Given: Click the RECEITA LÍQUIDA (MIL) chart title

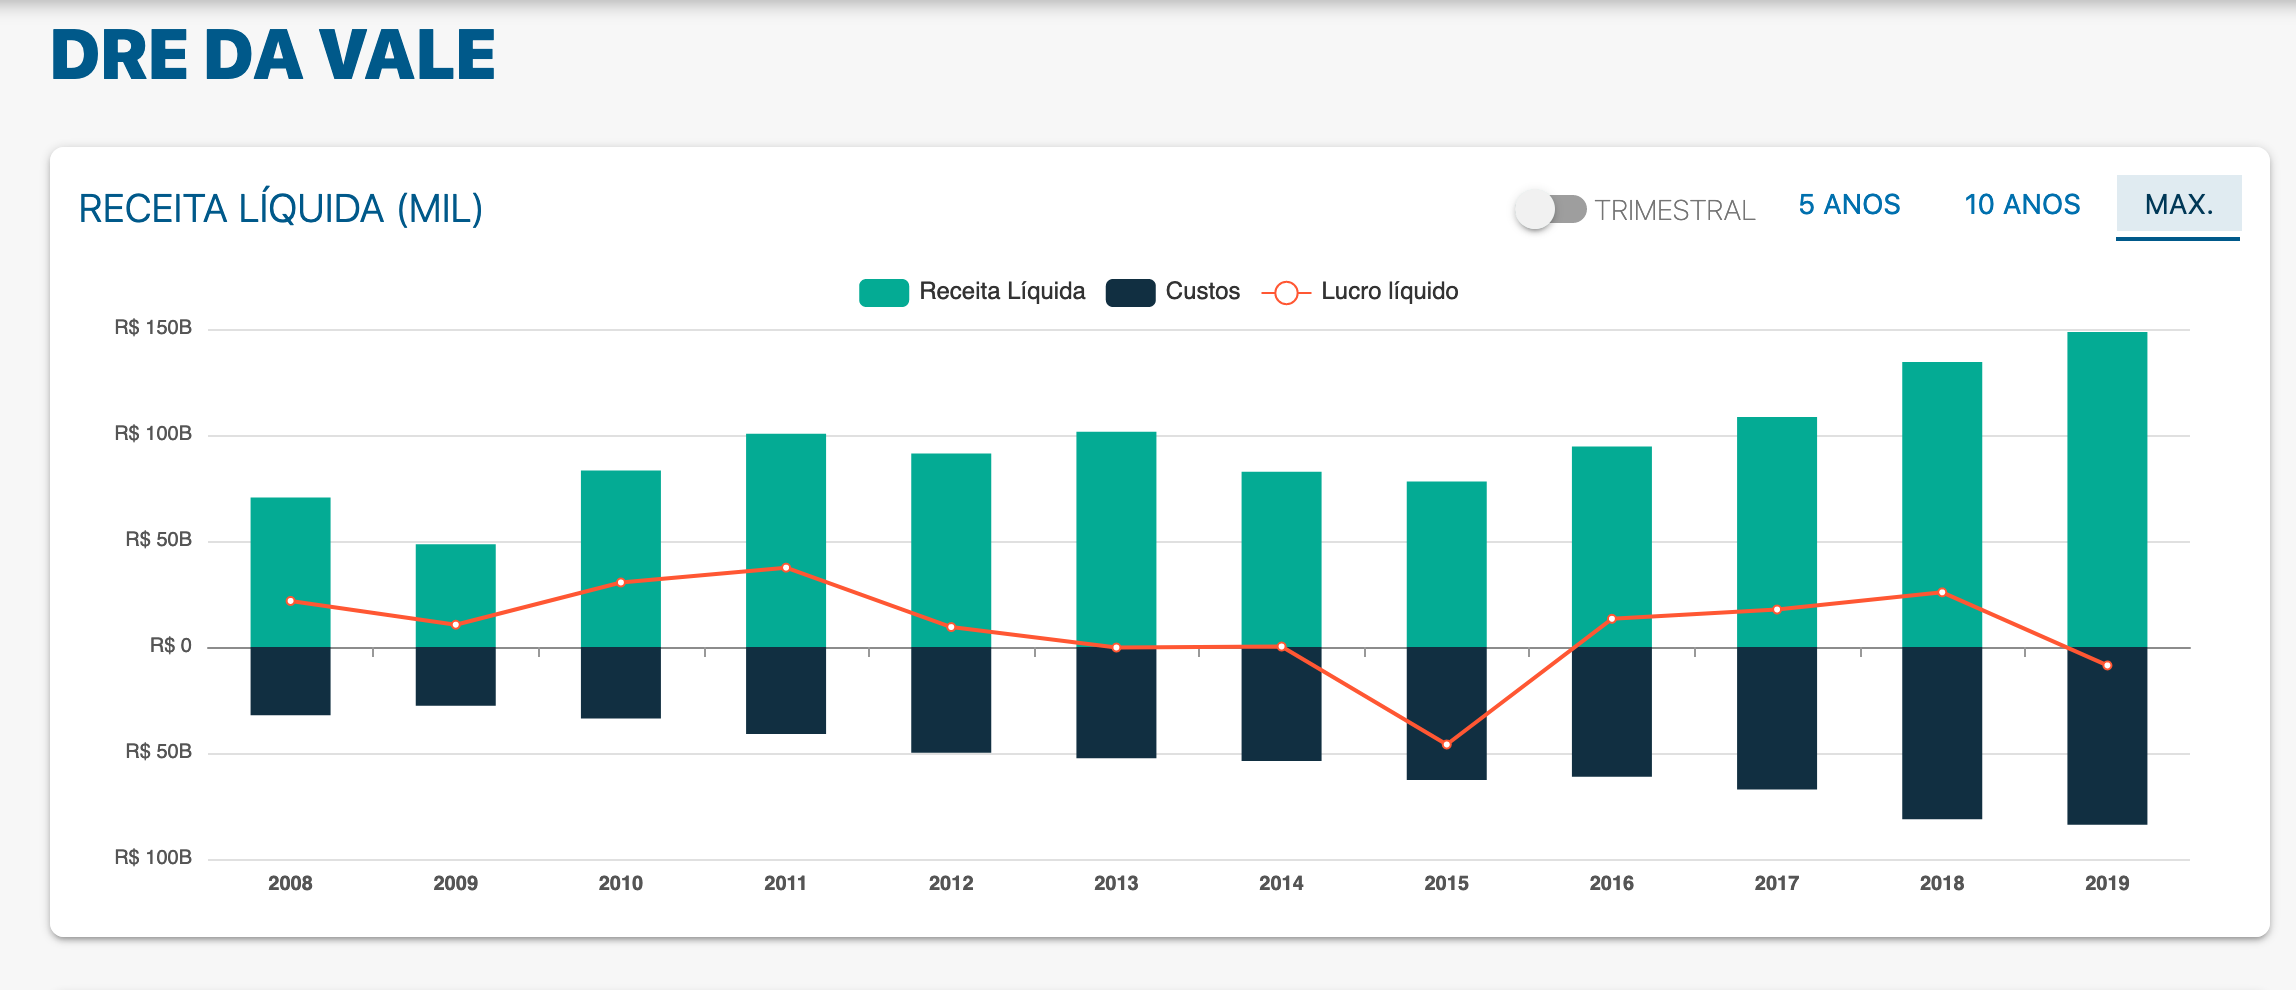Looking at the screenshot, I should point(281,209).
